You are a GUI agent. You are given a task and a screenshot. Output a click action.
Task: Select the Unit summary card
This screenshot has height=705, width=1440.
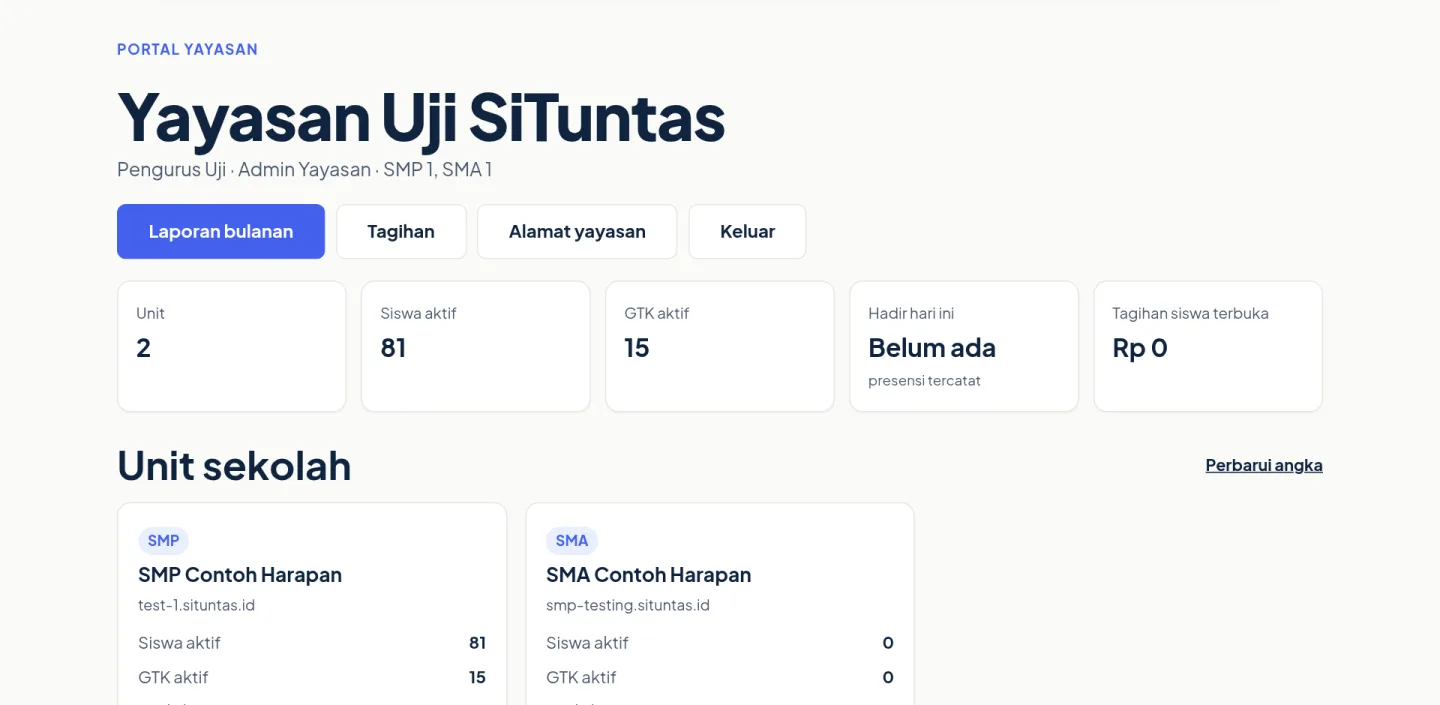[232, 346]
